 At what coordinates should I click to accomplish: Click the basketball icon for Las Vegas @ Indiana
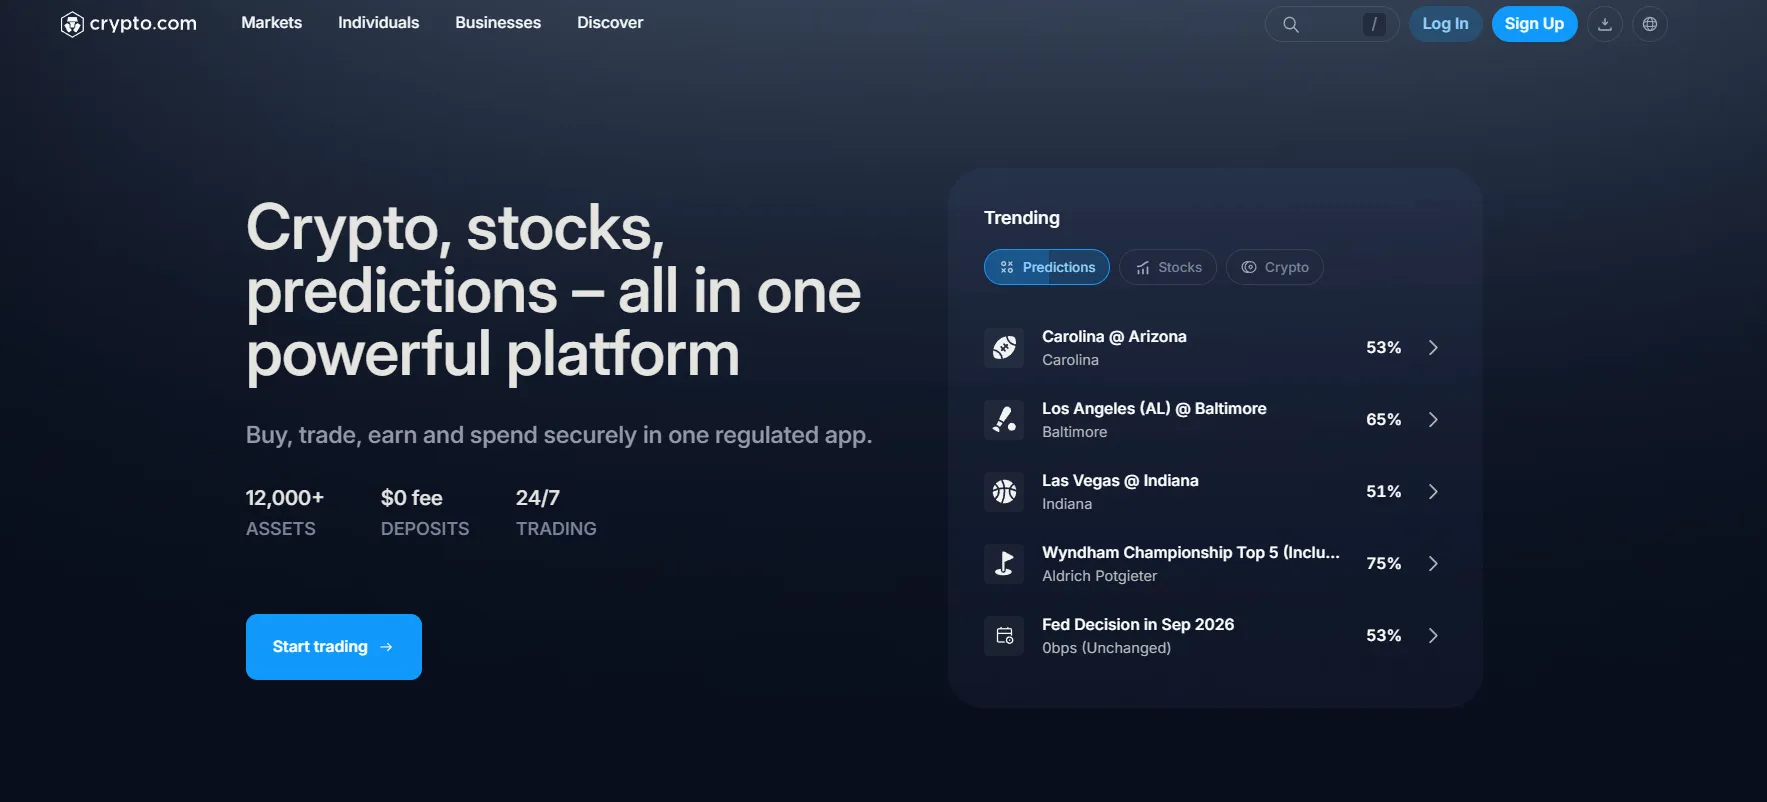point(1004,492)
